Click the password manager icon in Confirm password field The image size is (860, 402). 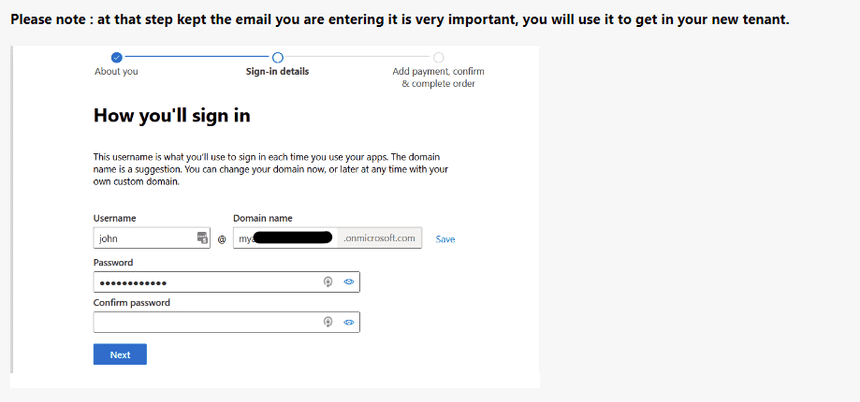(327, 322)
